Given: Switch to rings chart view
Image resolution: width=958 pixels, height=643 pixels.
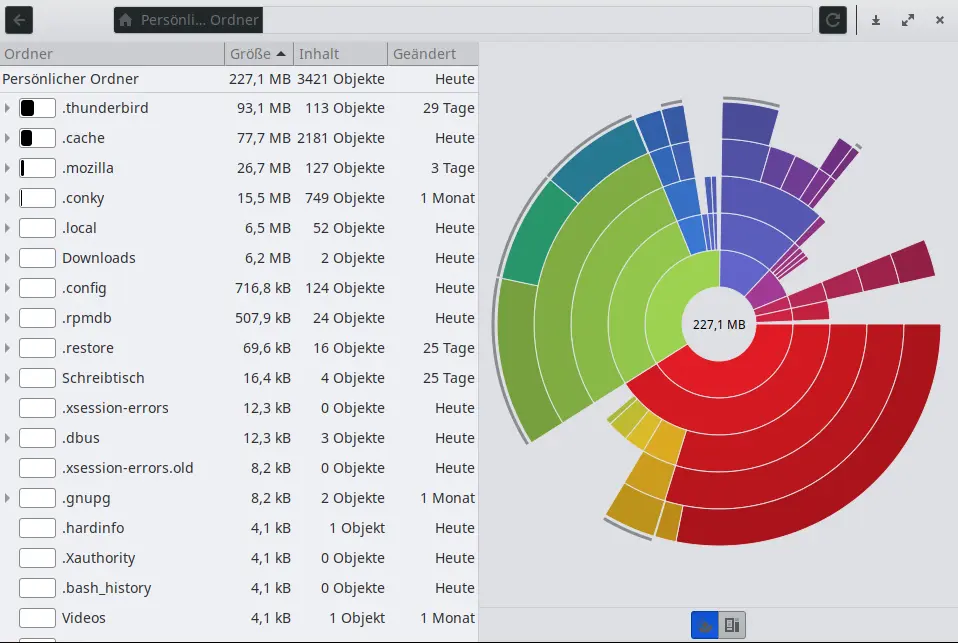Looking at the screenshot, I should click(x=705, y=625).
